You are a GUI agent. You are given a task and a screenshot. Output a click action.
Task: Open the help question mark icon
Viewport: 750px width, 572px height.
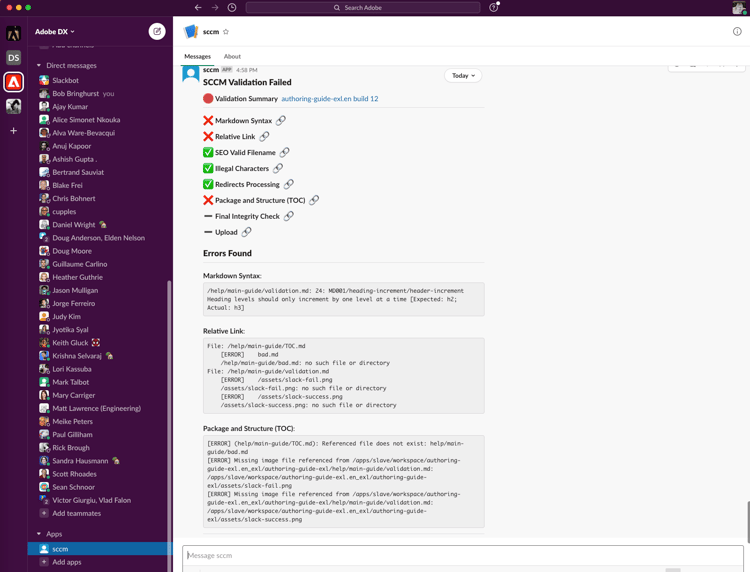(x=494, y=8)
